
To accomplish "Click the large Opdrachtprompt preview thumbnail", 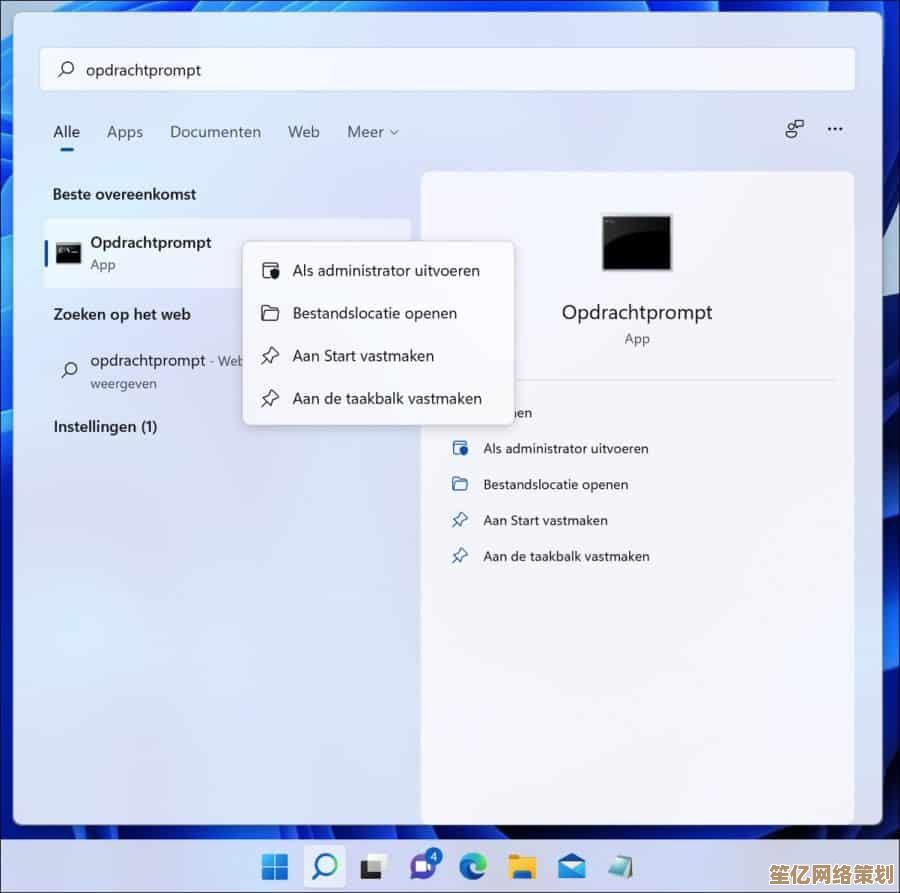I will [x=637, y=243].
